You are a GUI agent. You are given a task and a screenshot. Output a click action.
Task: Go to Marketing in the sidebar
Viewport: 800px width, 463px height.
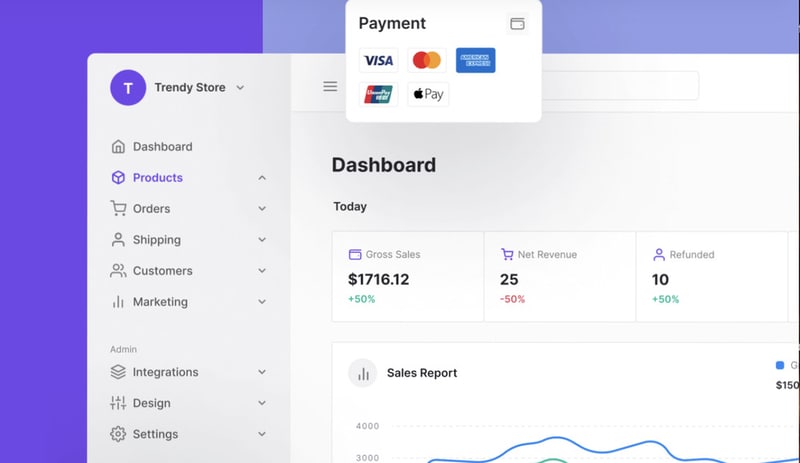click(x=160, y=302)
